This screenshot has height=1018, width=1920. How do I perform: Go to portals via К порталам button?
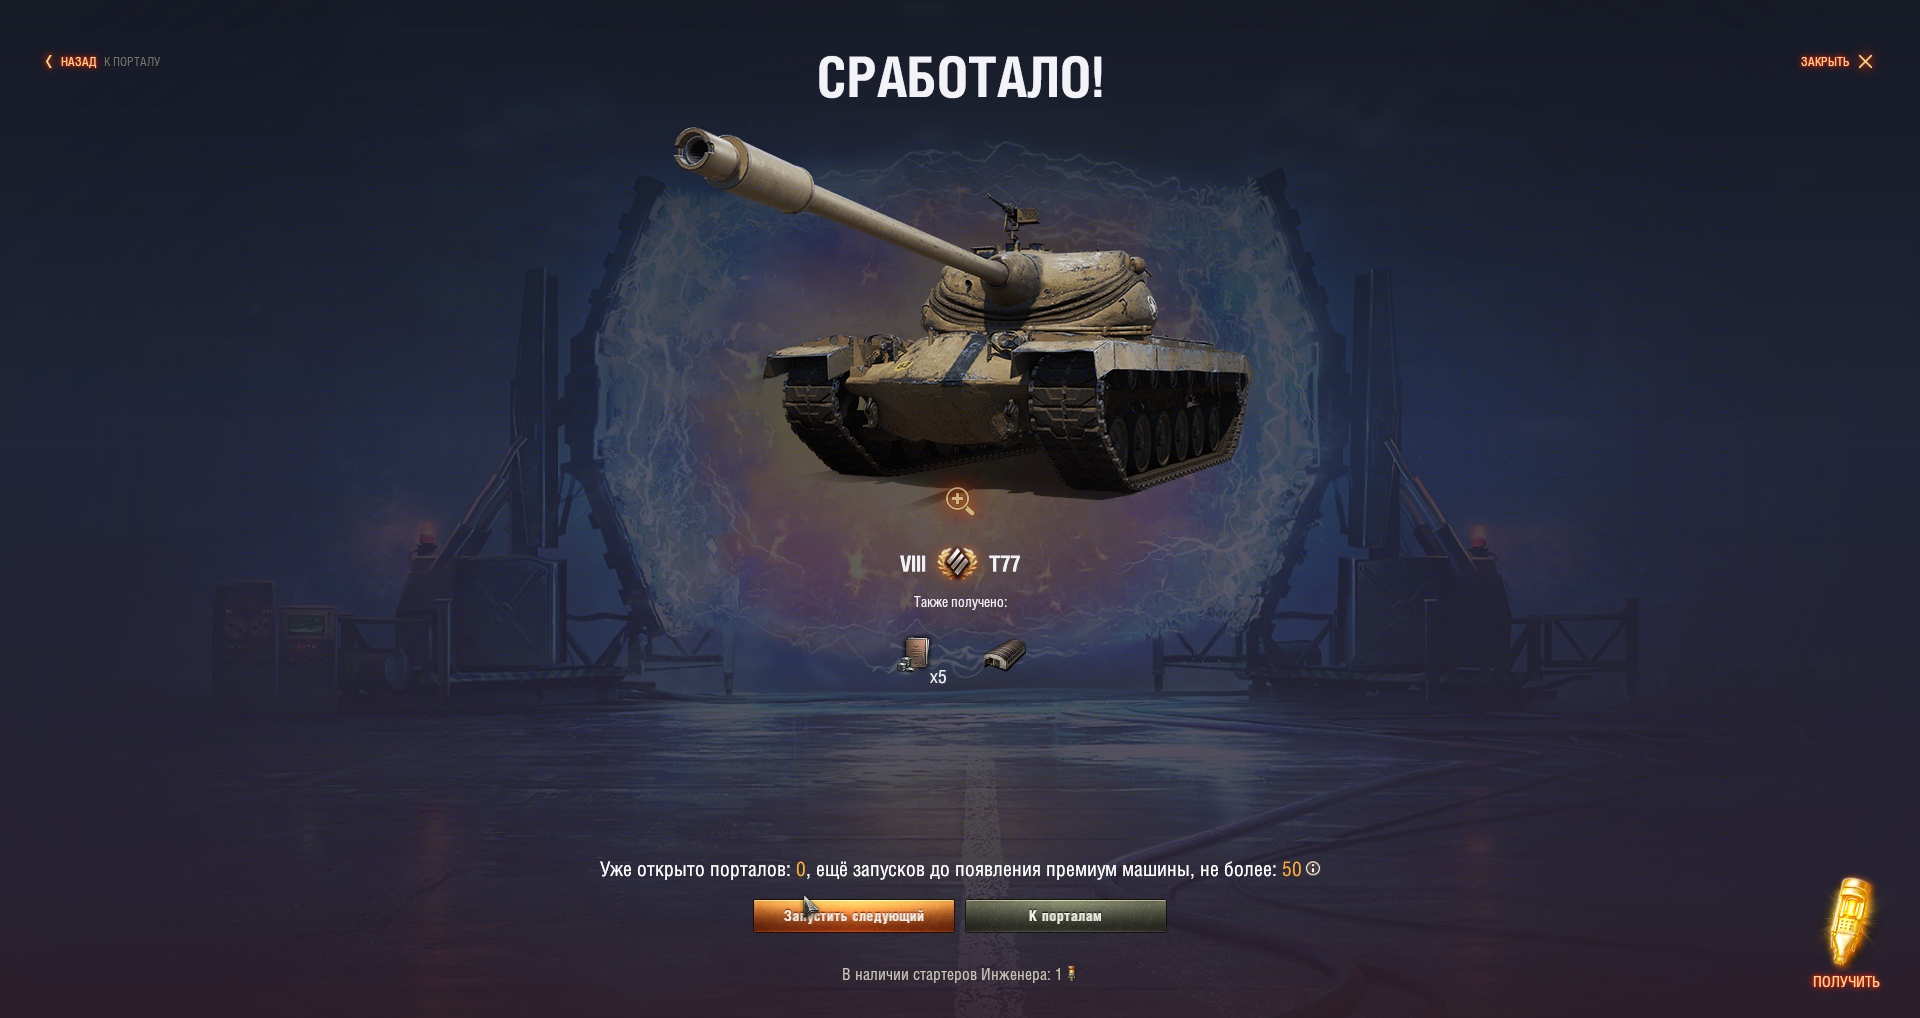tap(1065, 916)
